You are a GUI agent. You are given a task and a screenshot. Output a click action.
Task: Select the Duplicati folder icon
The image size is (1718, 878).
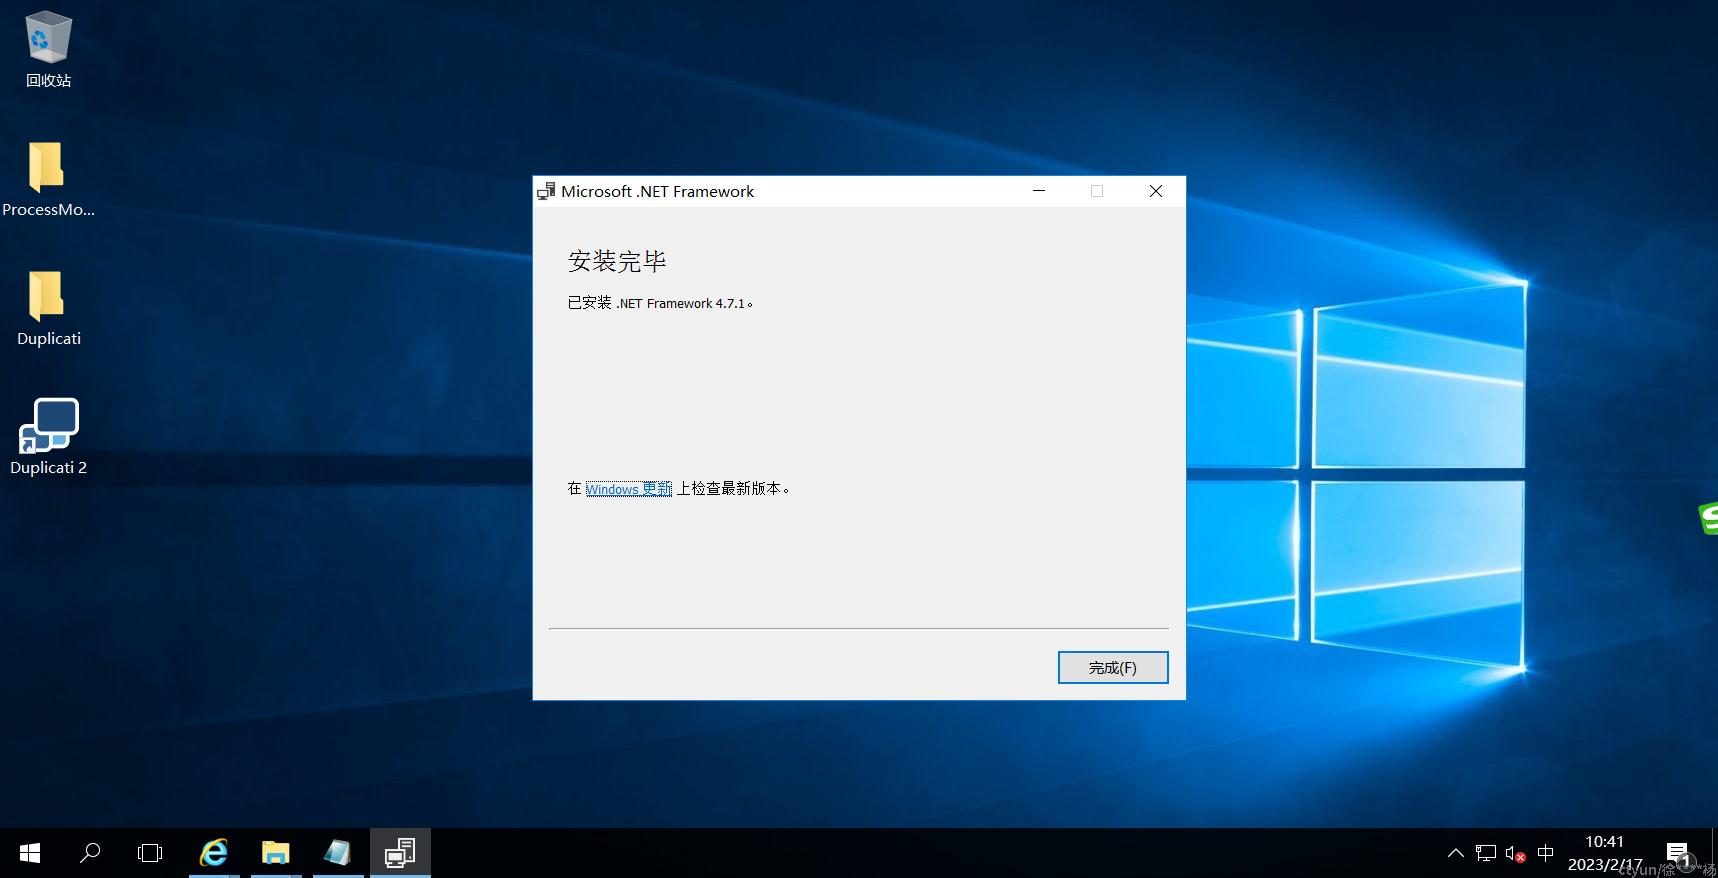tap(48, 308)
